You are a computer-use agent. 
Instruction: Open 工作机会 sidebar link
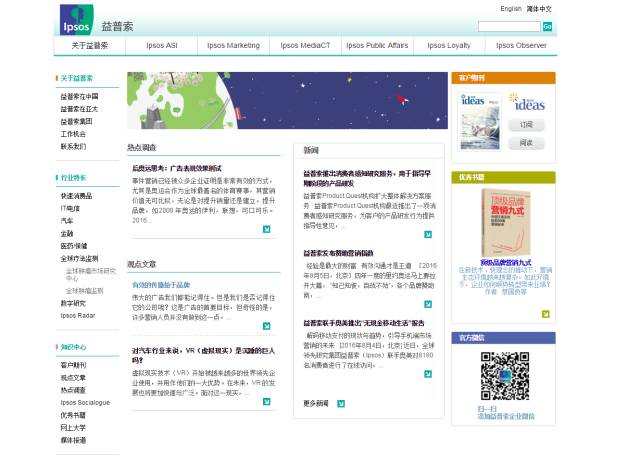pos(73,134)
